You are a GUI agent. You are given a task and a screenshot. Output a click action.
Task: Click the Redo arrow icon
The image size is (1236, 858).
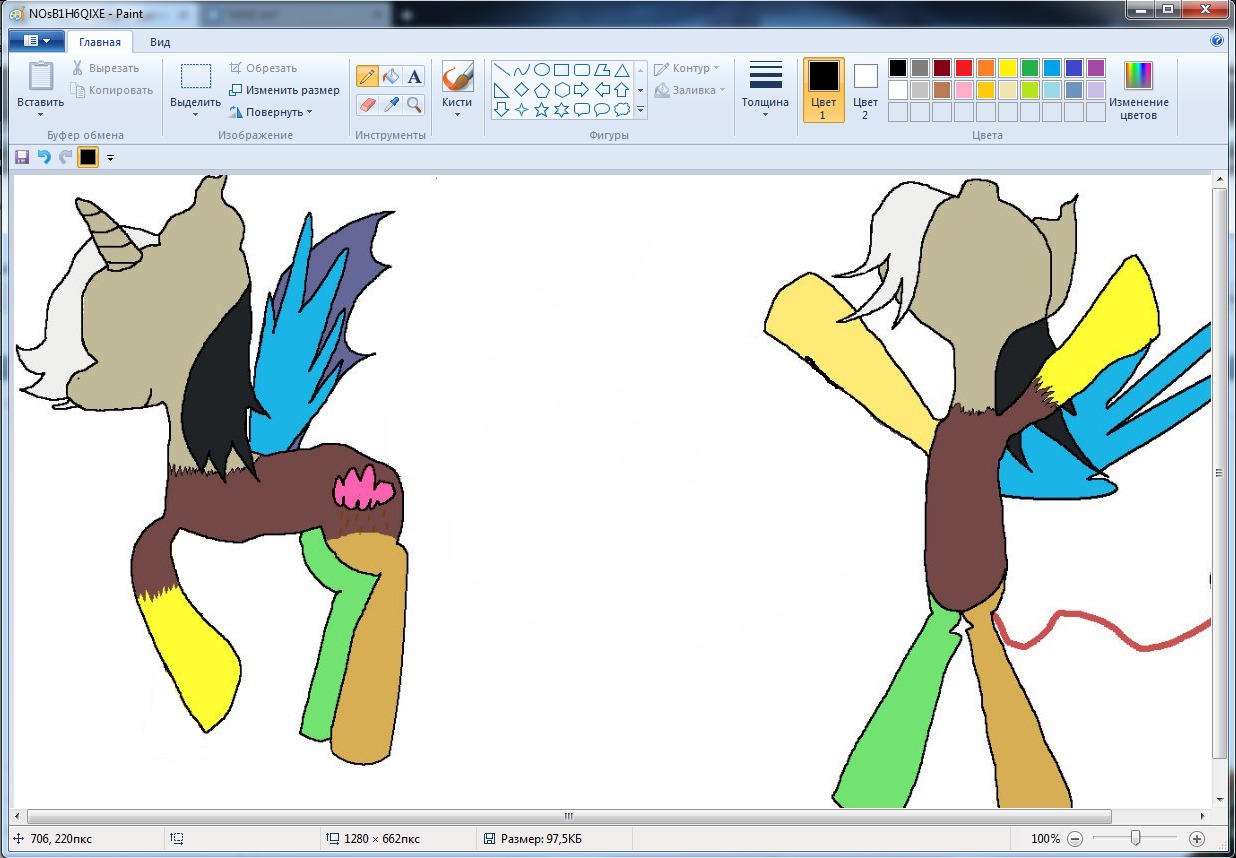tap(65, 157)
